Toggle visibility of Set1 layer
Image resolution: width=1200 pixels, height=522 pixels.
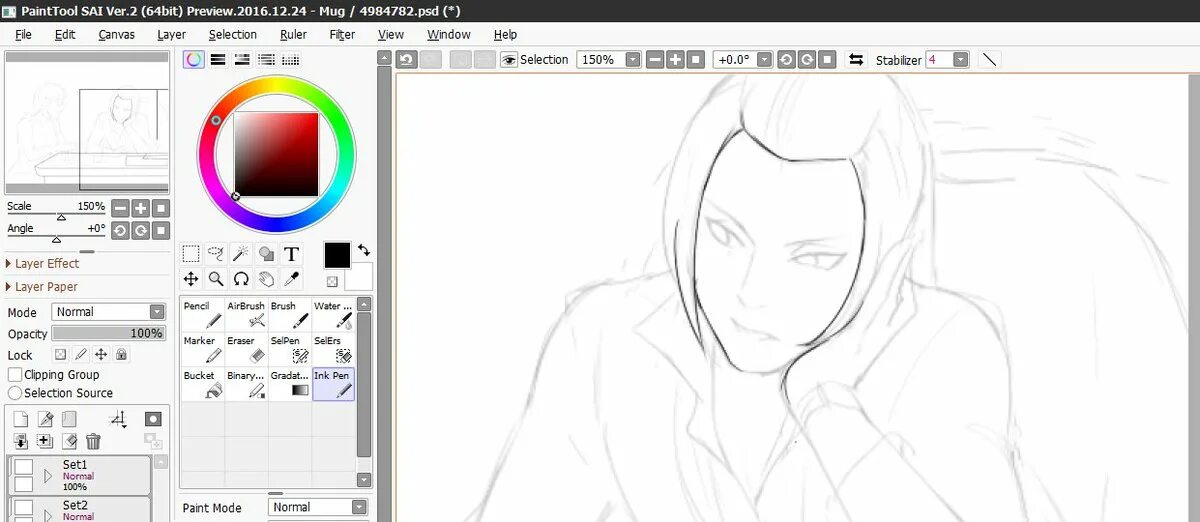(x=23, y=467)
